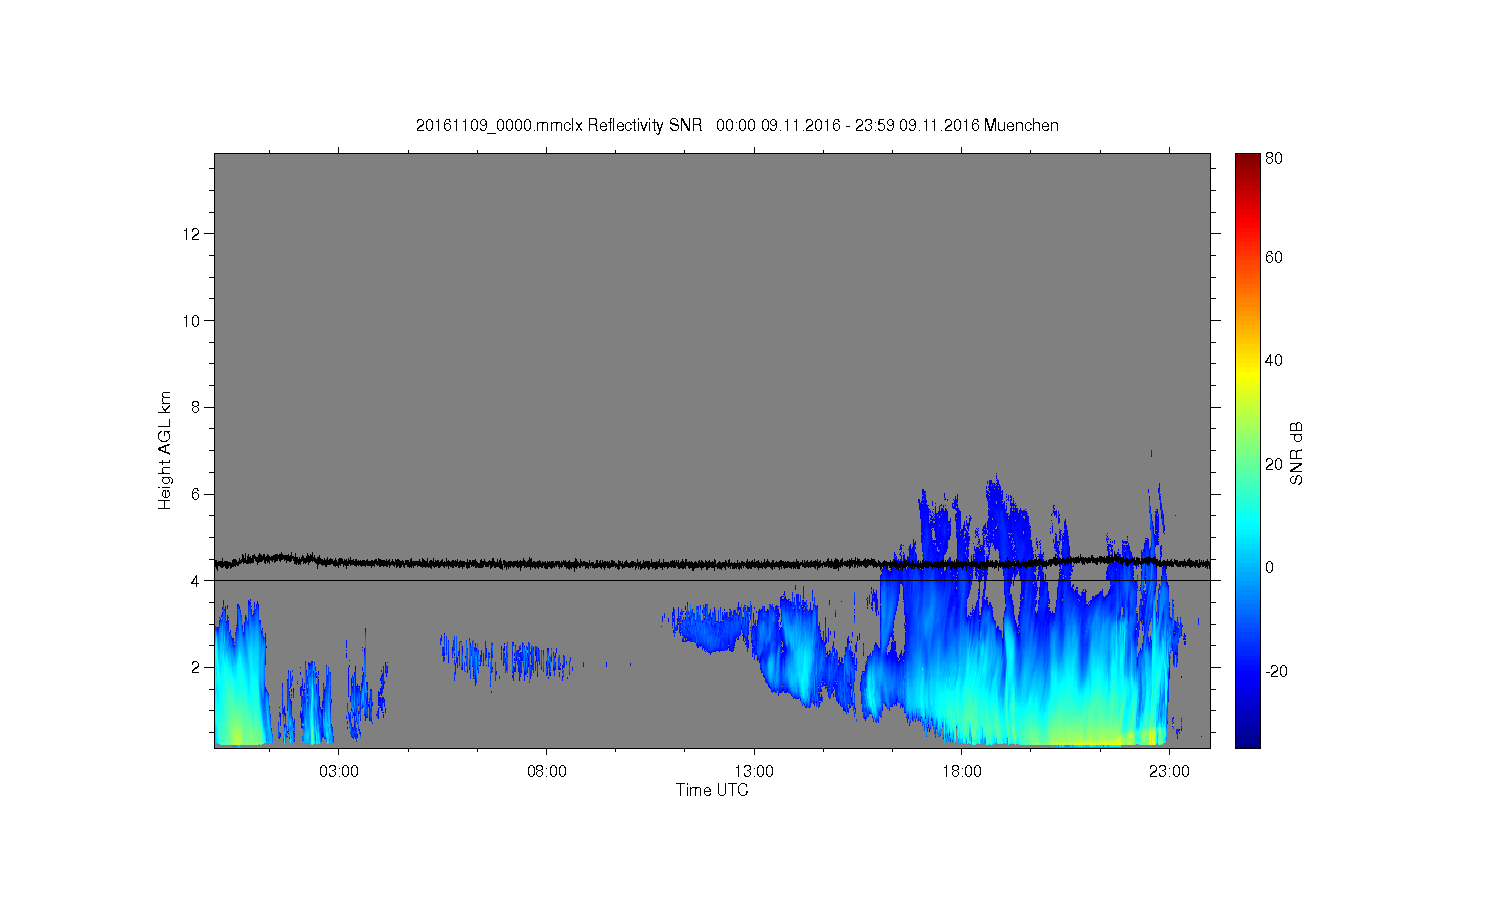Image resolution: width=1500 pixels, height=900 pixels.
Task: Click the 18:00 time tick label
Action: [x=961, y=772]
